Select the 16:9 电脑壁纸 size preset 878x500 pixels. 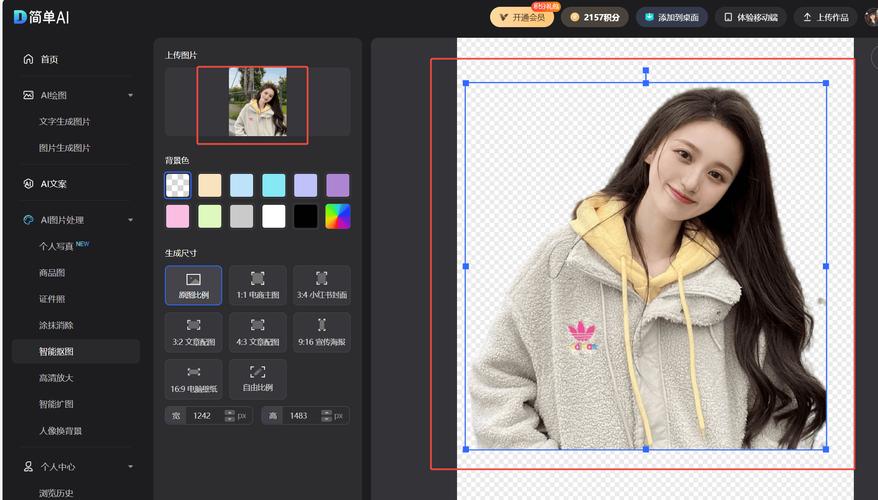point(193,379)
